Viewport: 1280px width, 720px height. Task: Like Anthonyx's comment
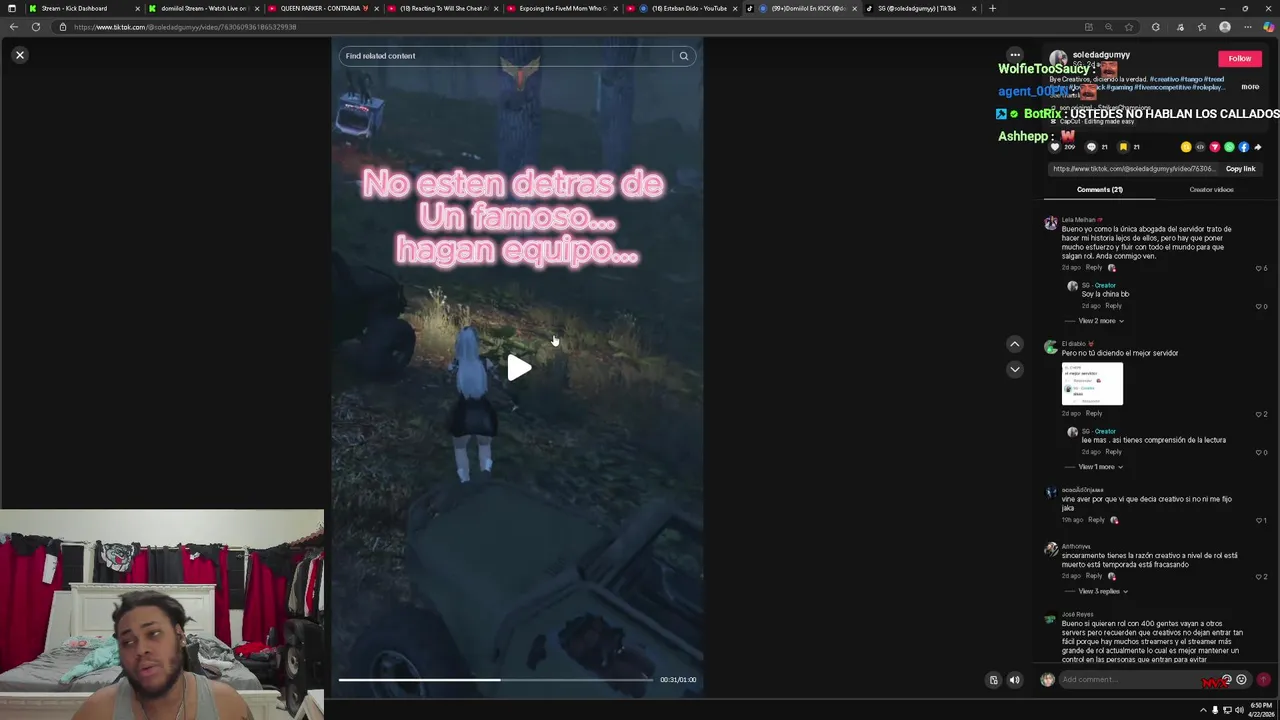coord(1259,577)
